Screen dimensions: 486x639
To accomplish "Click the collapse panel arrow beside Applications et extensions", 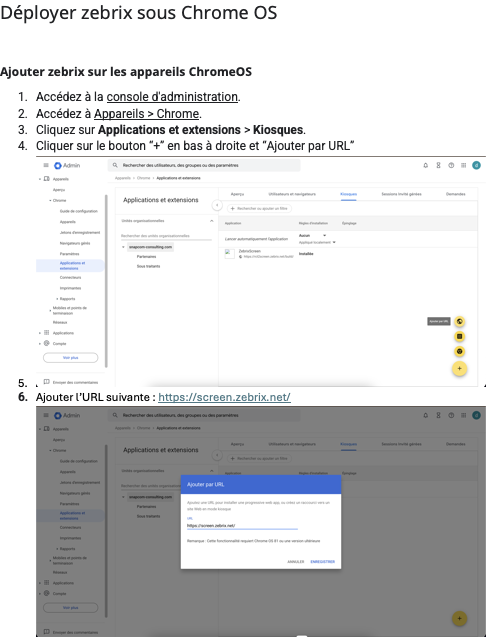I will [217, 205].
